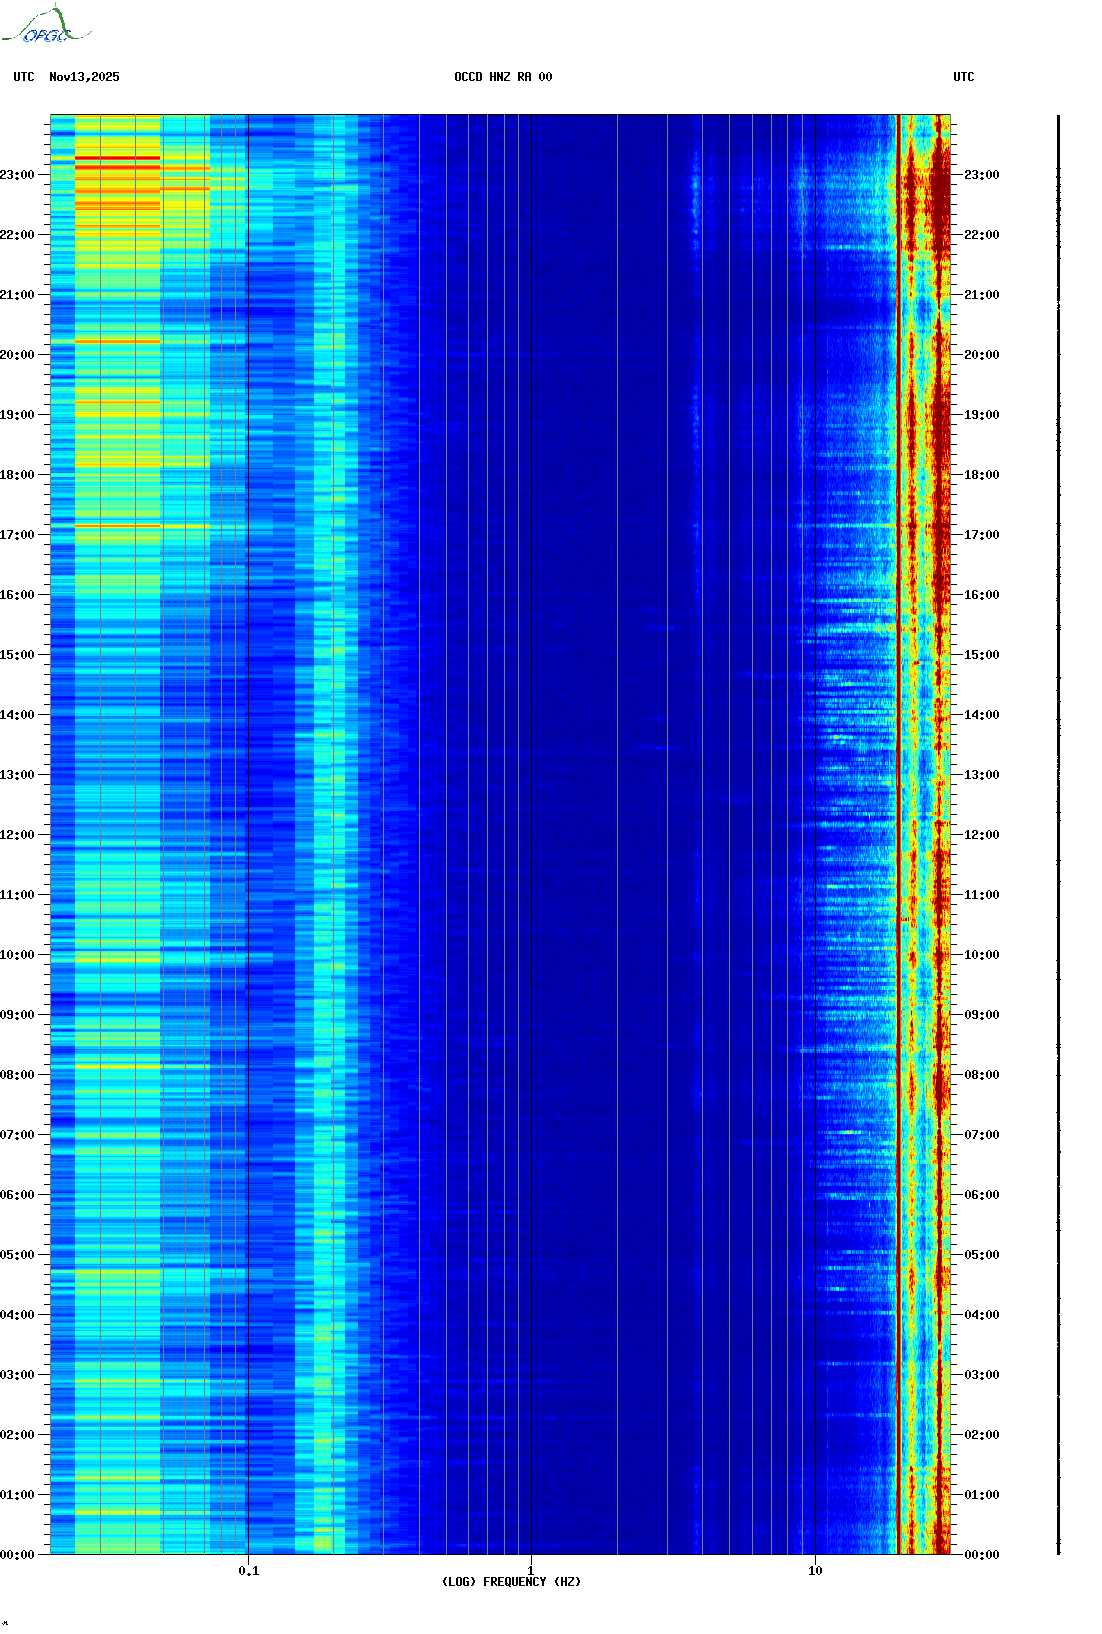Click the right 15:00 time label

point(981,655)
